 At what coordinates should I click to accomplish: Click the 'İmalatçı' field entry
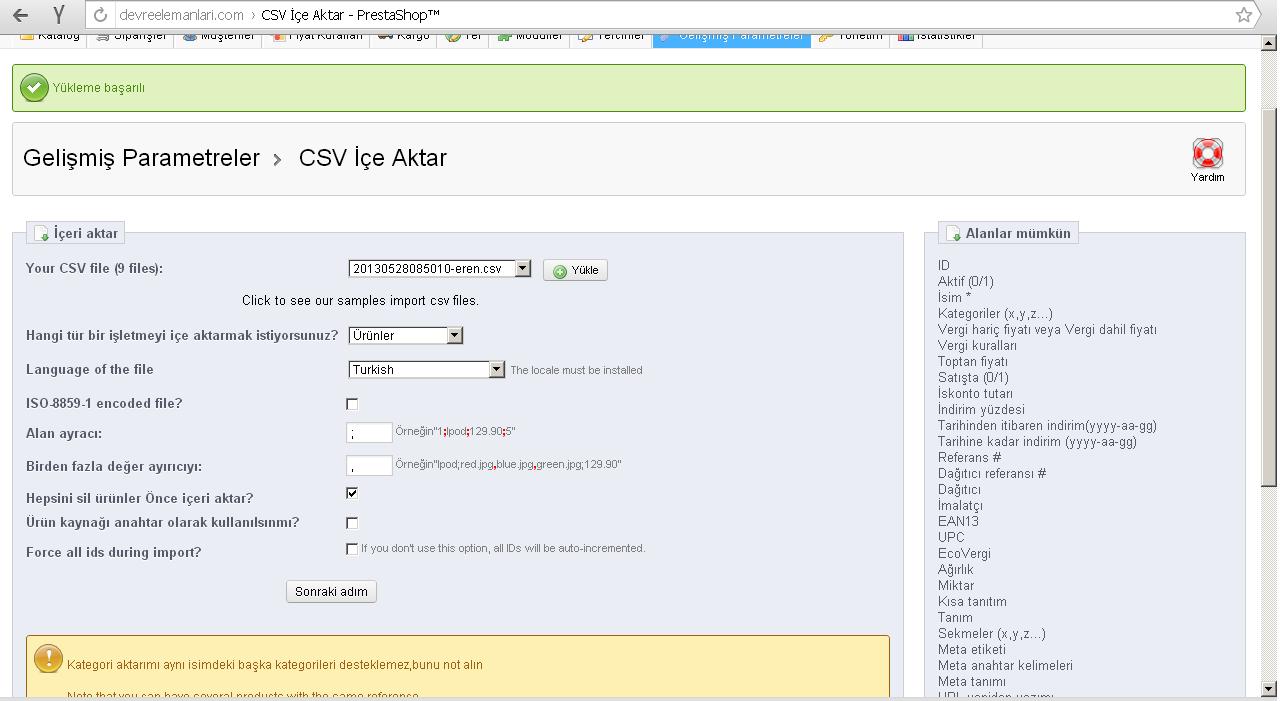[960, 506]
